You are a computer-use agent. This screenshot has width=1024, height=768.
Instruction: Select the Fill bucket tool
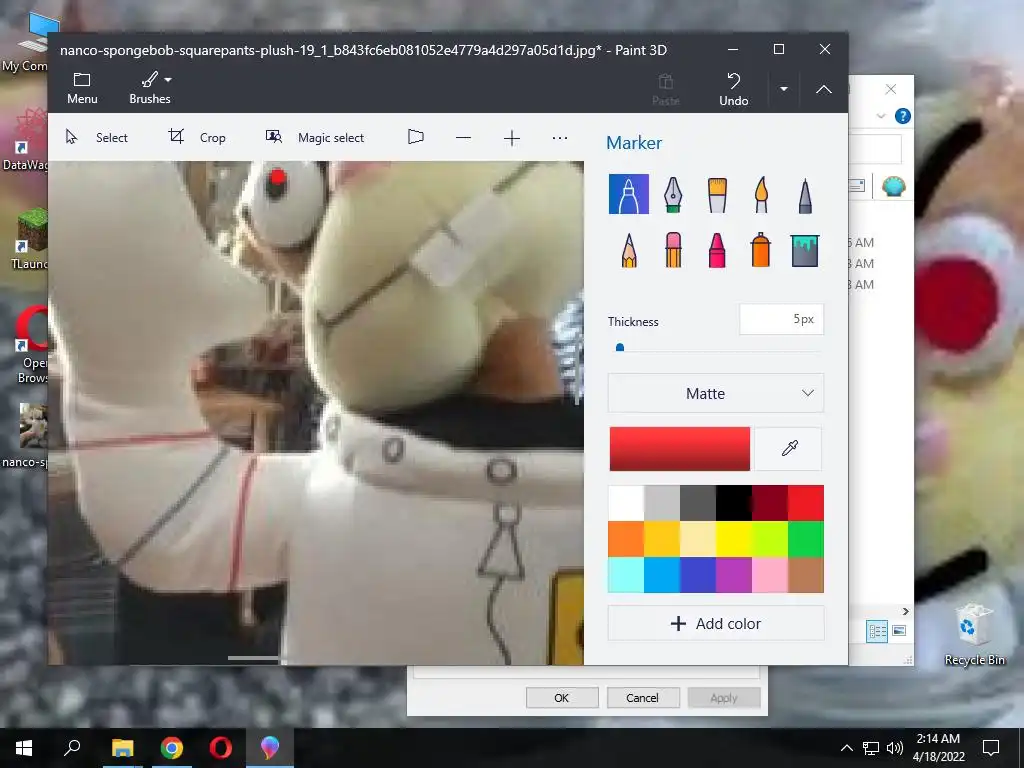[805, 250]
